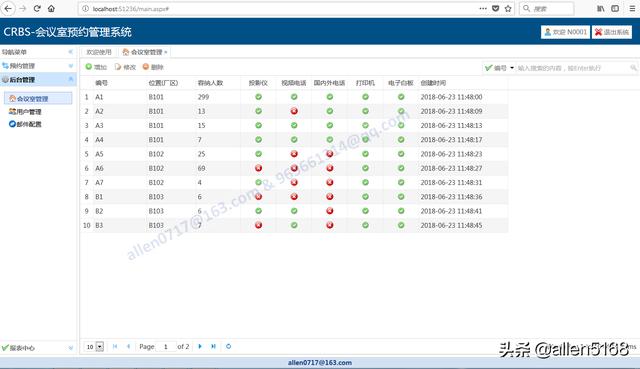Open 用户管理 in the sidebar

point(25,111)
